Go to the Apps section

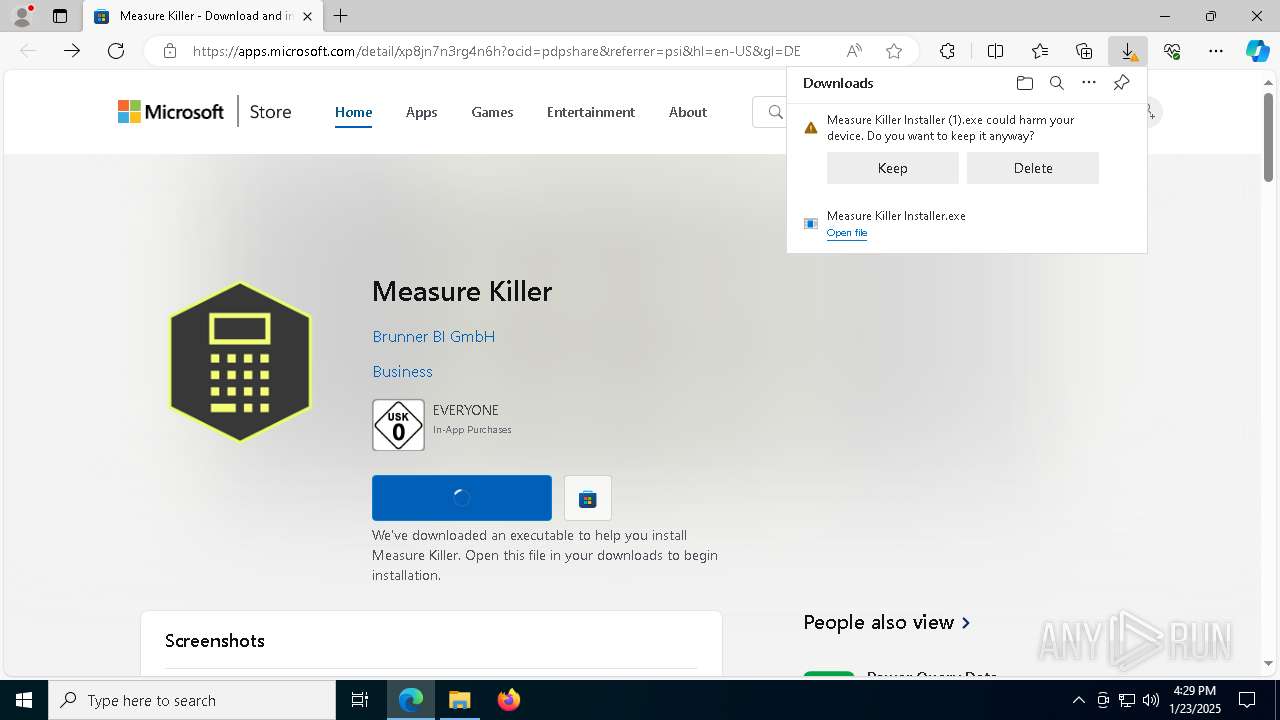421,112
